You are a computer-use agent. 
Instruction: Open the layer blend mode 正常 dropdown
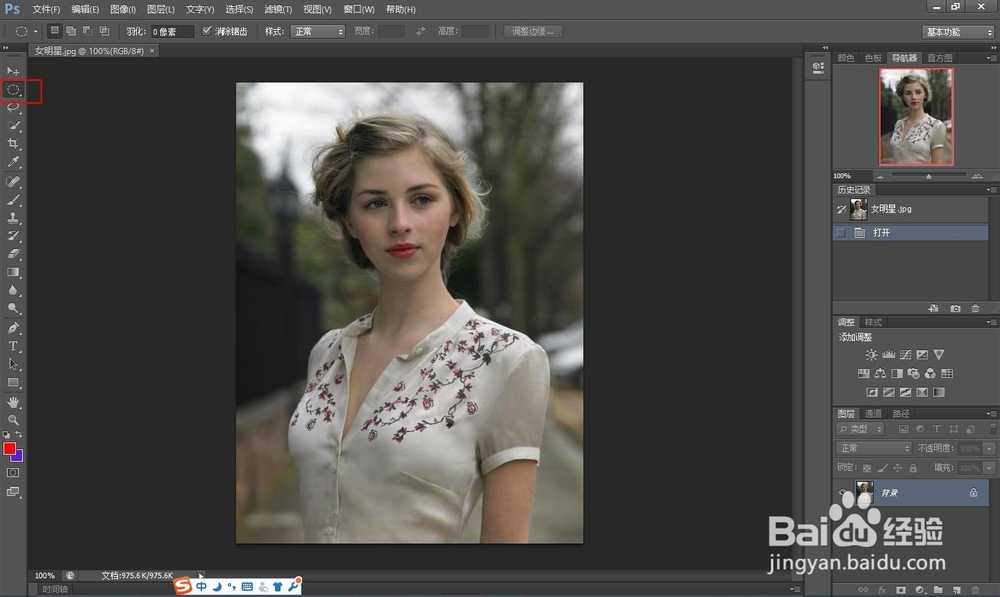click(x=873, y=448)
